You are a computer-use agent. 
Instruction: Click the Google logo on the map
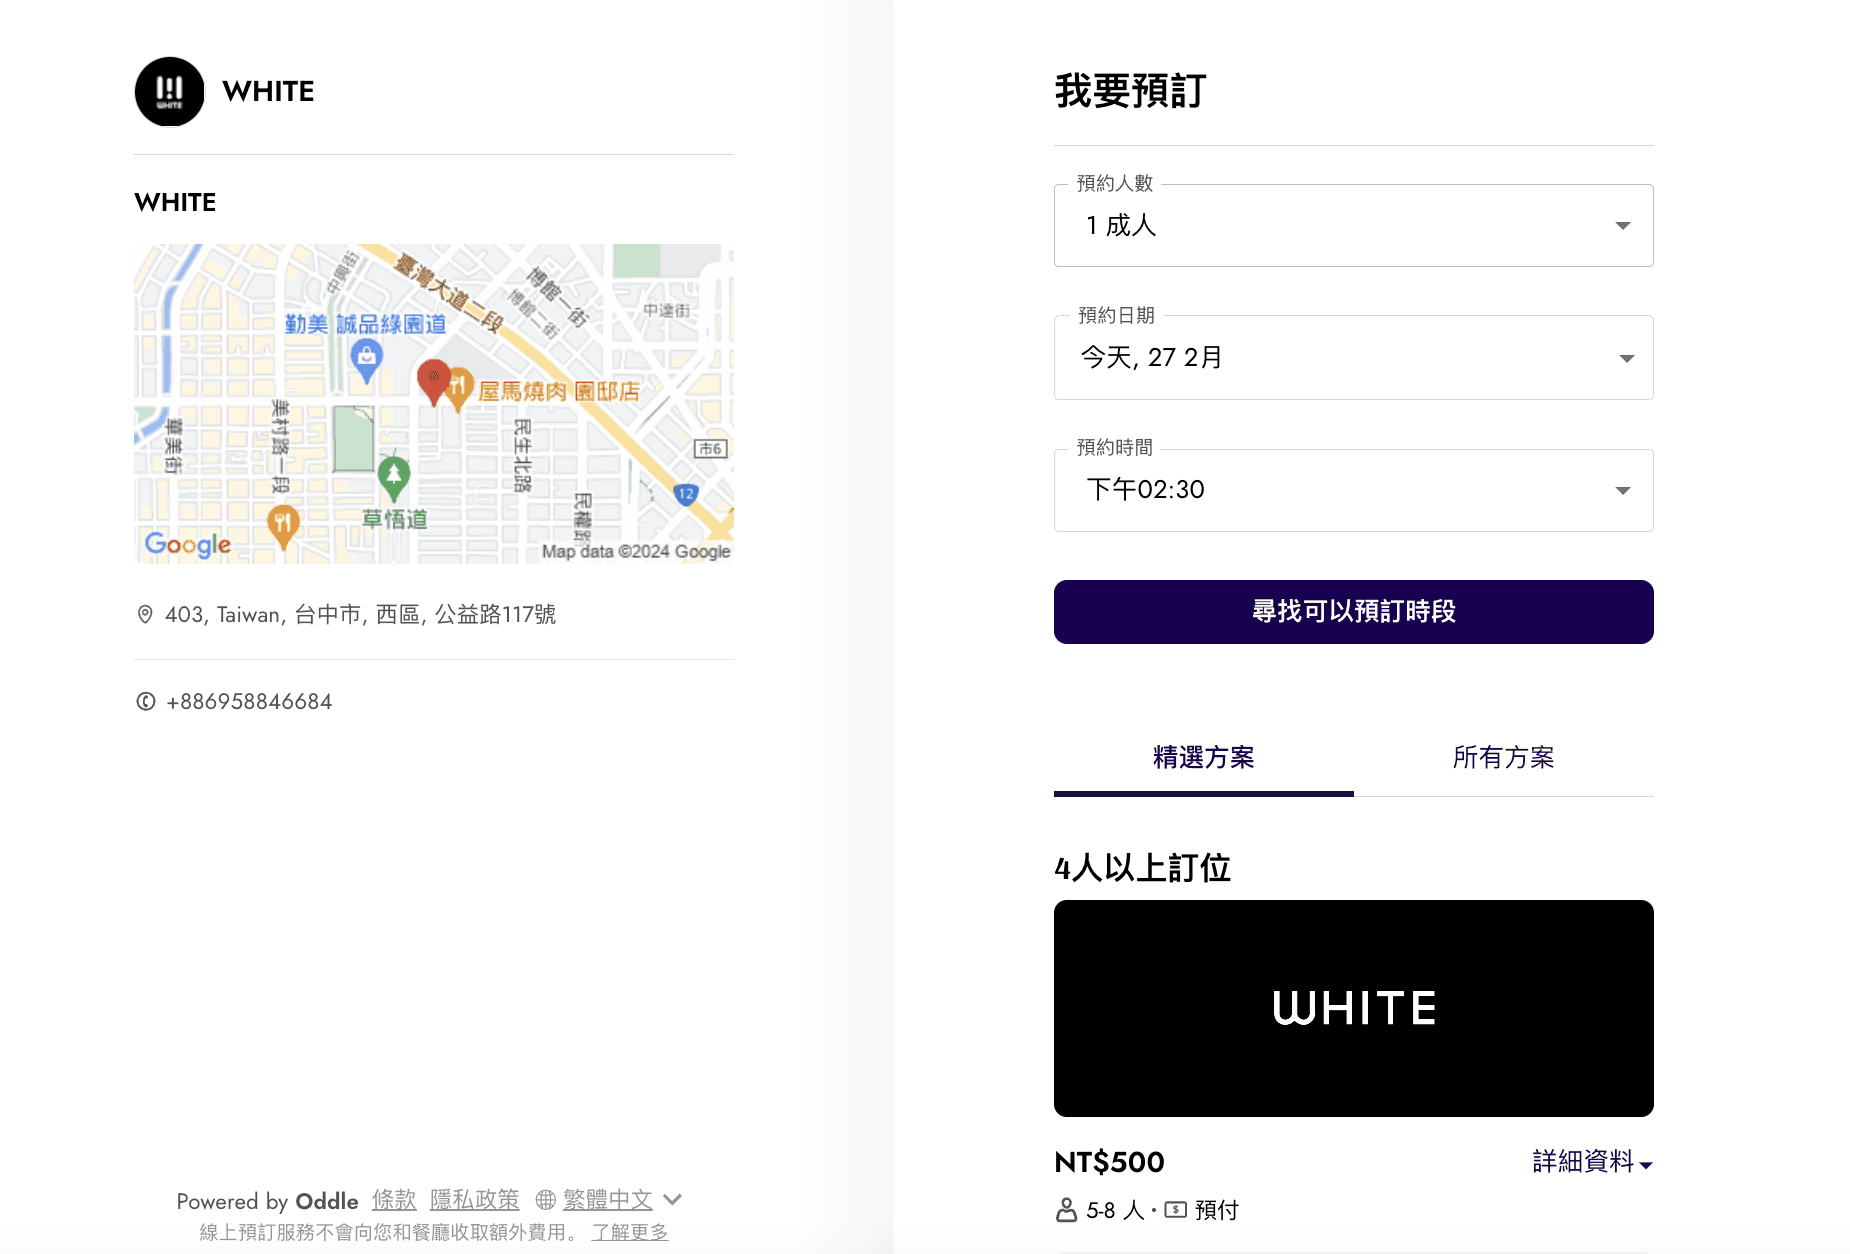click(188, 544)
